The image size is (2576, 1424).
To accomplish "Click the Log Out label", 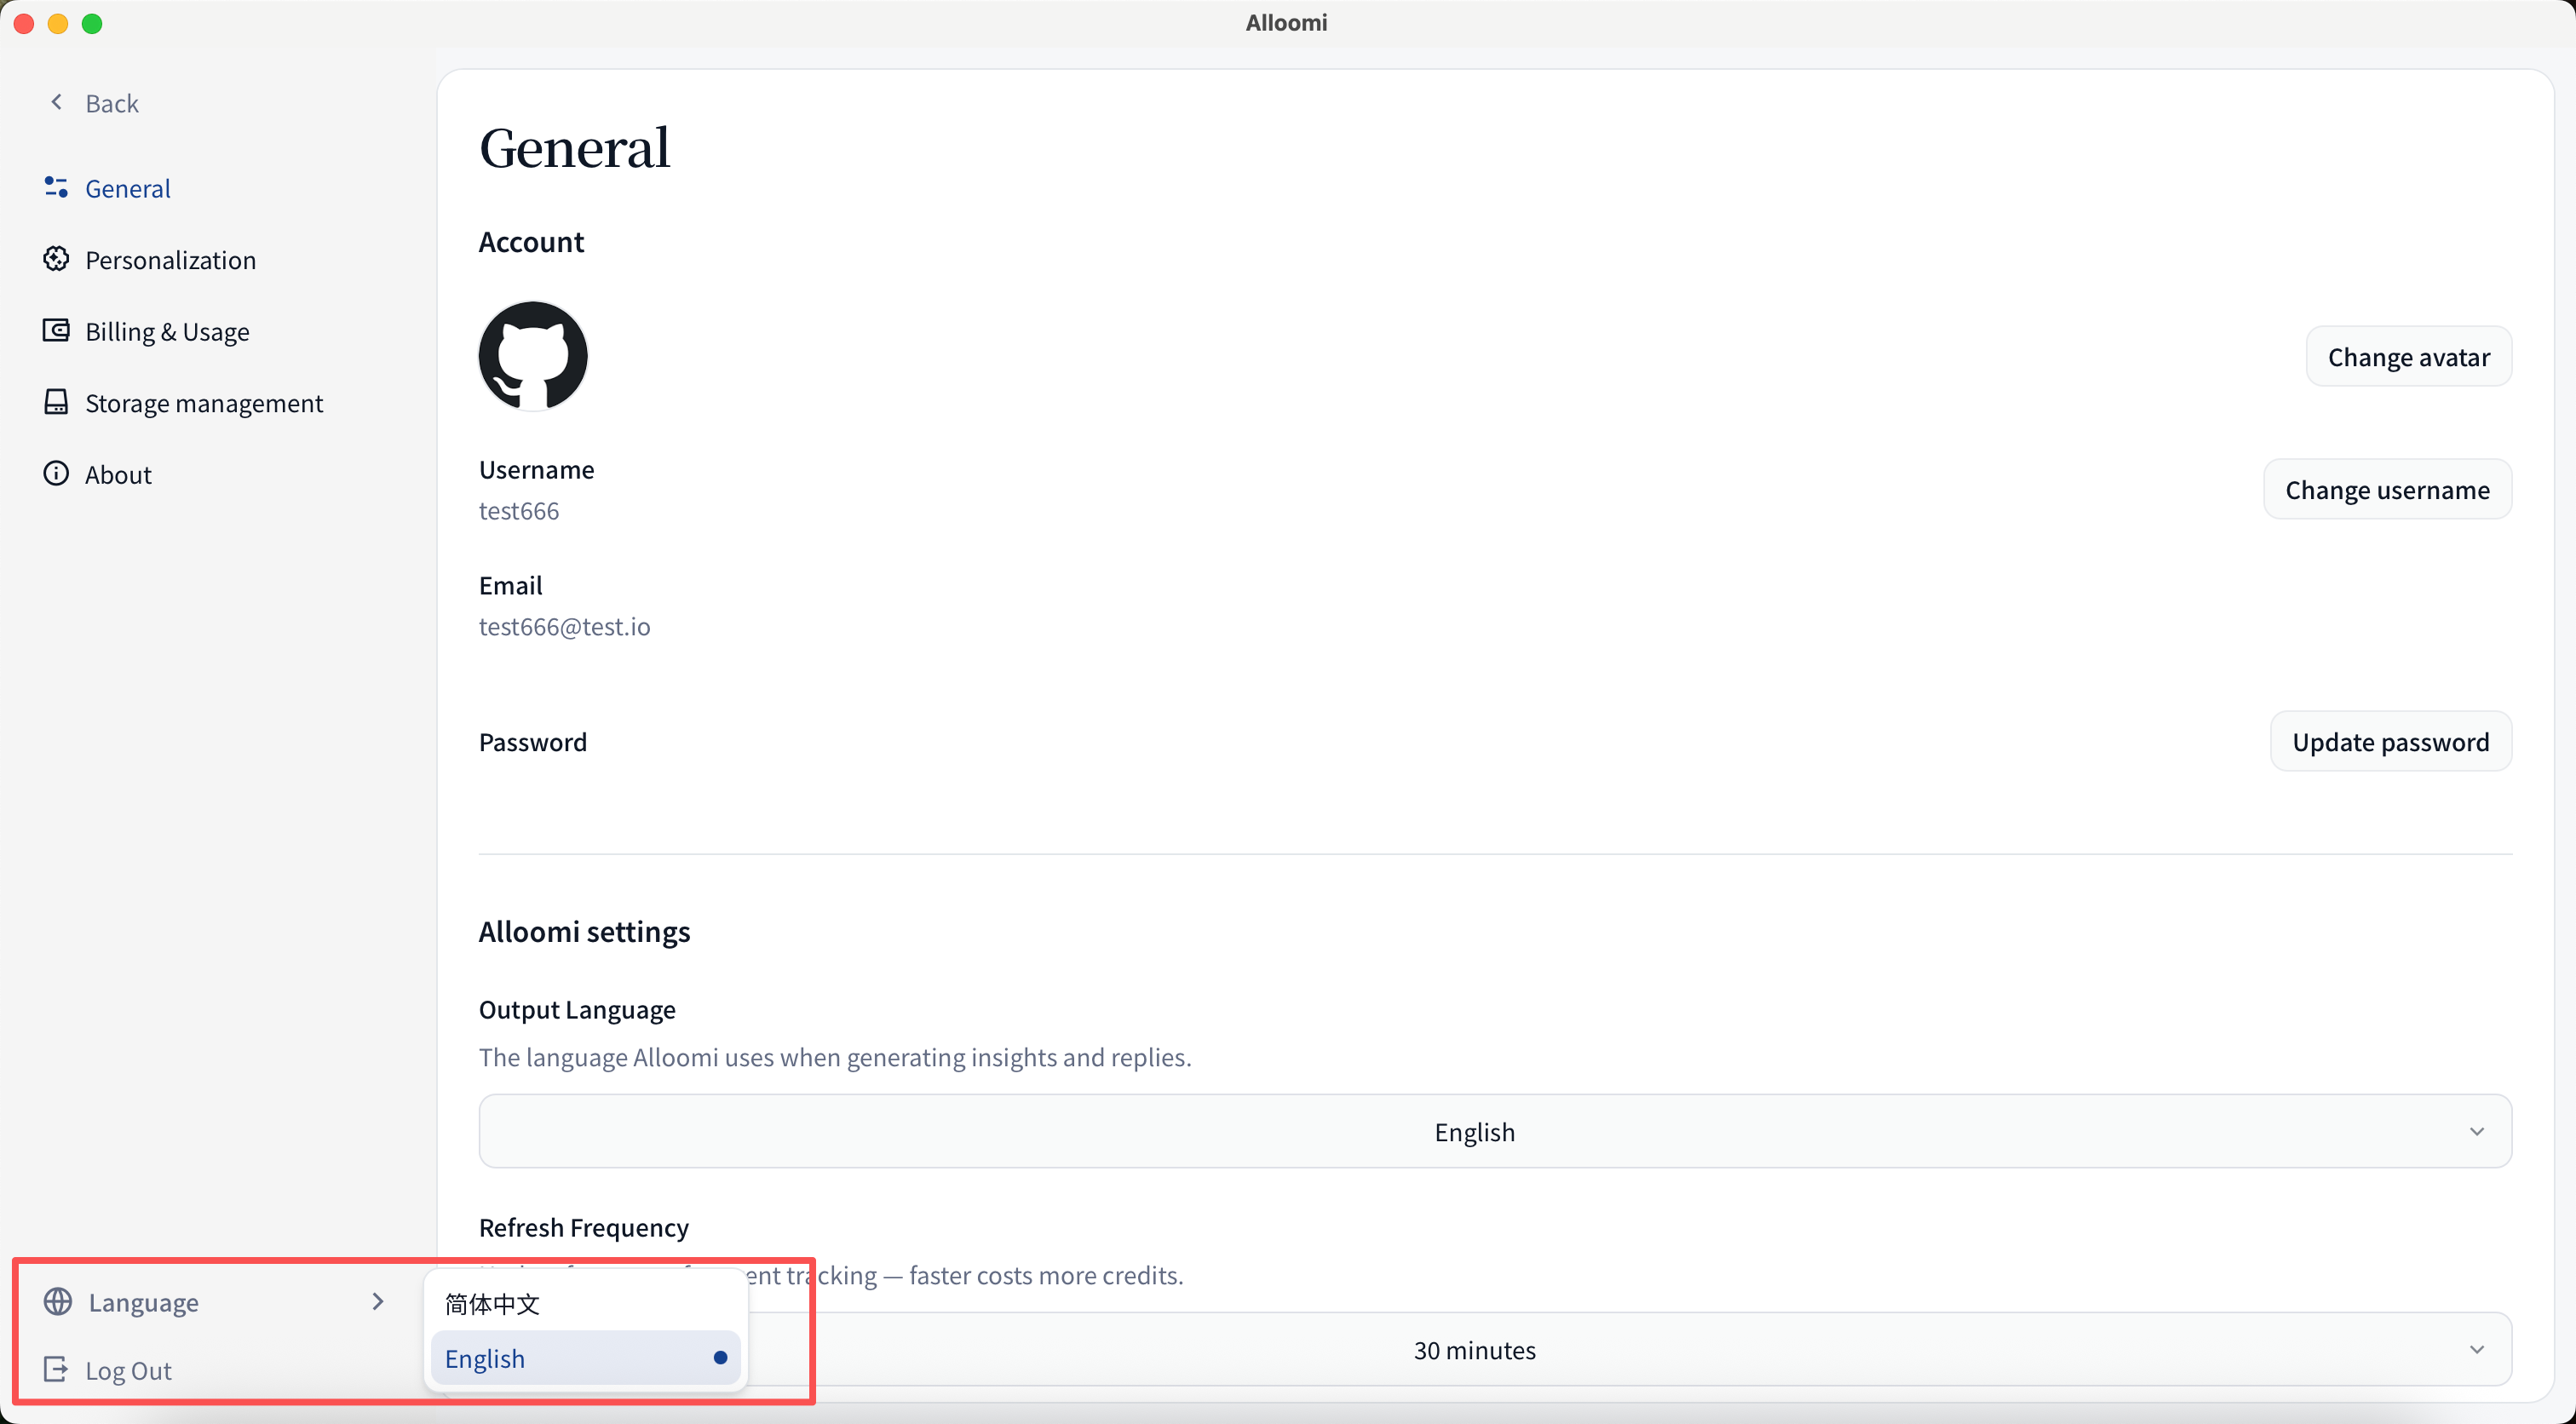I will point(128,1370).
